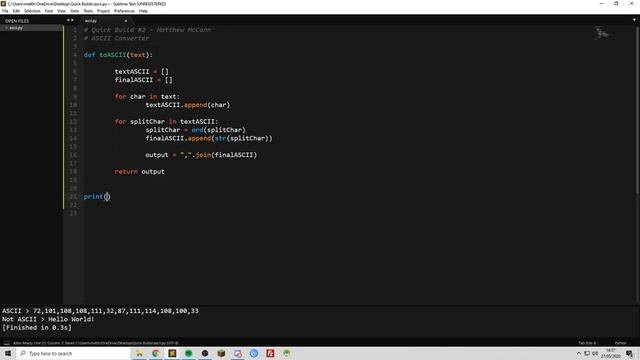Viewport: 640px width, 360px height.
Task: Open the Edit menu
Action: click(x=16, y=11)
